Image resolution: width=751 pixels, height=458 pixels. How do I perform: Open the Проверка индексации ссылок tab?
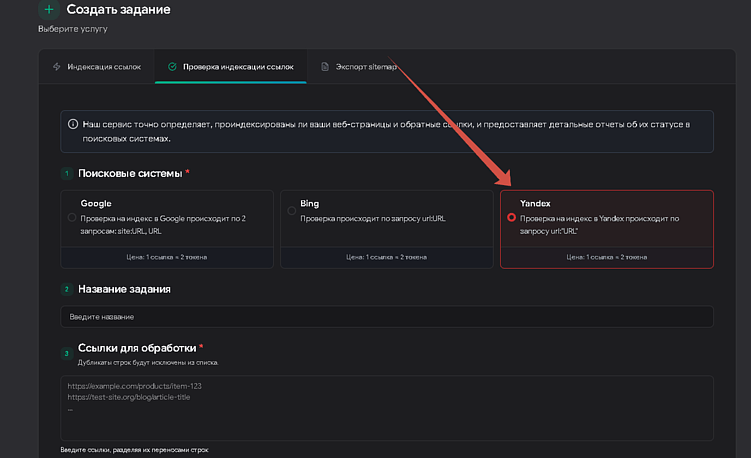click(230, 67)
